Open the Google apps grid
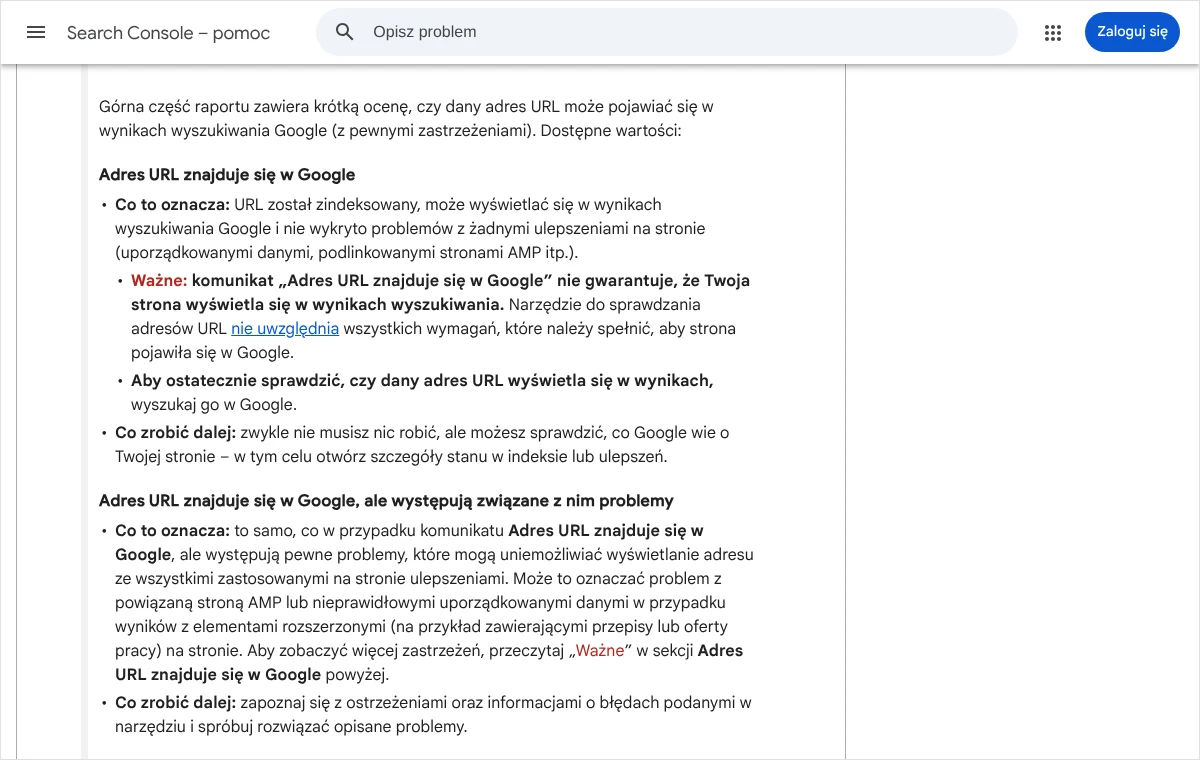 1052,32
